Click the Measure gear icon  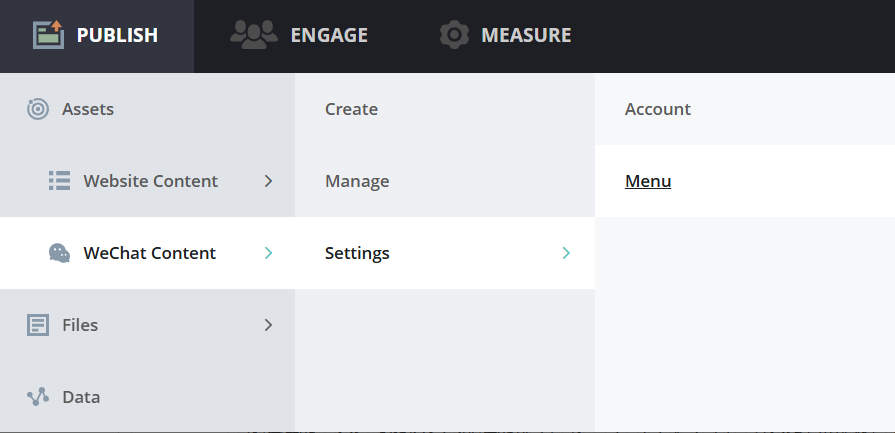point(455,35)
